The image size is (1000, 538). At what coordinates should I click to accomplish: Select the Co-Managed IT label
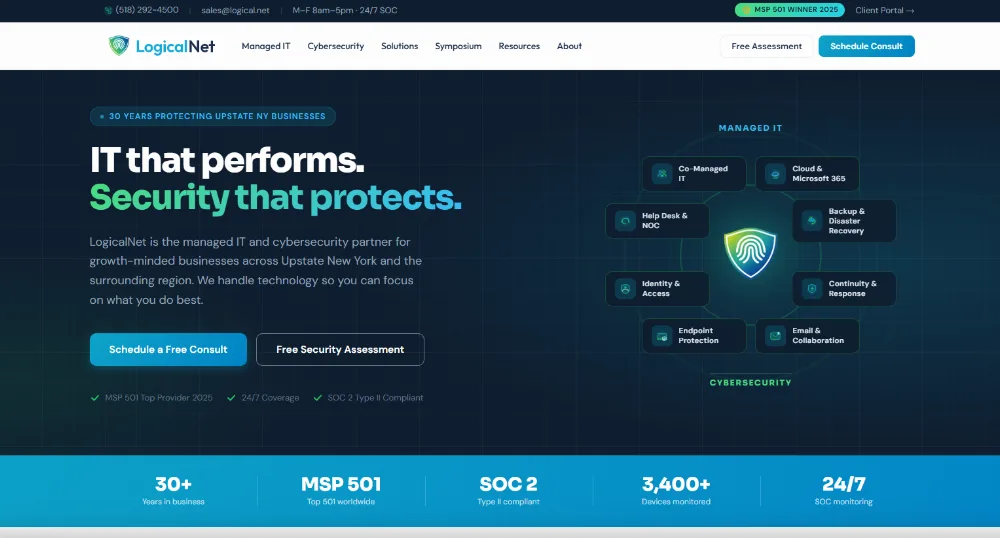pos(703,173)
